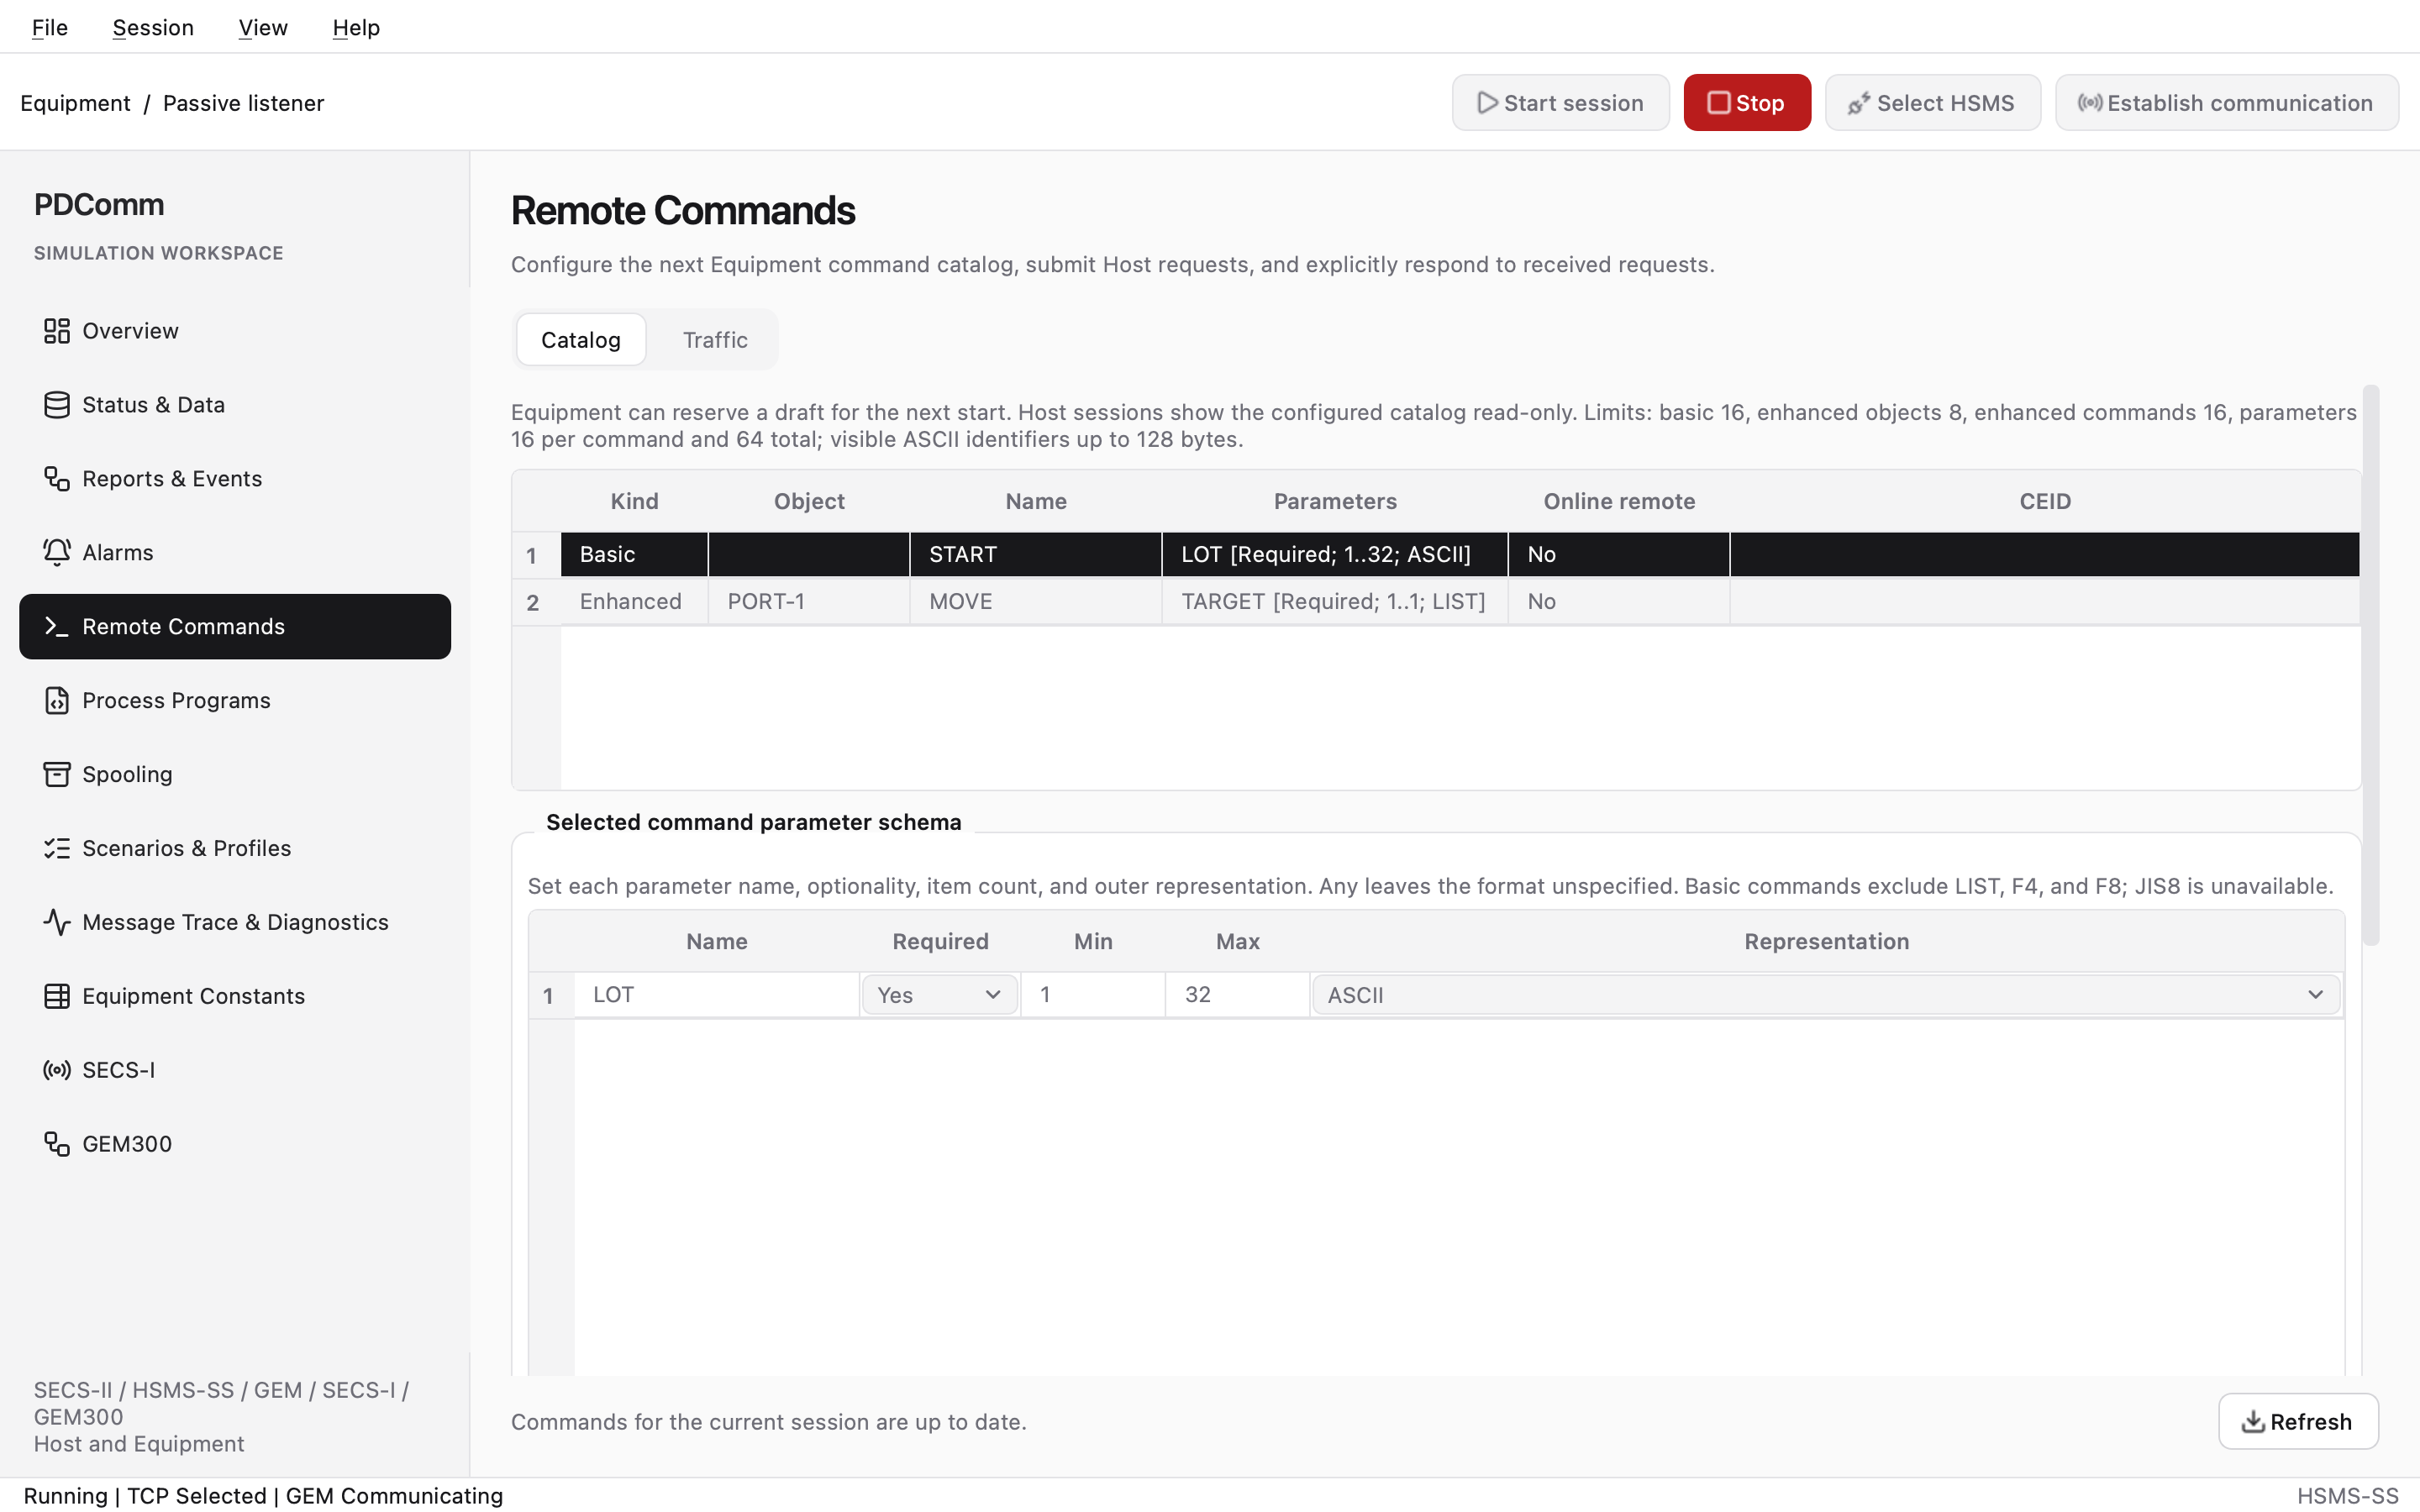
Task: Click the SECS-I radio signal icon
Action: [57, 1071]
